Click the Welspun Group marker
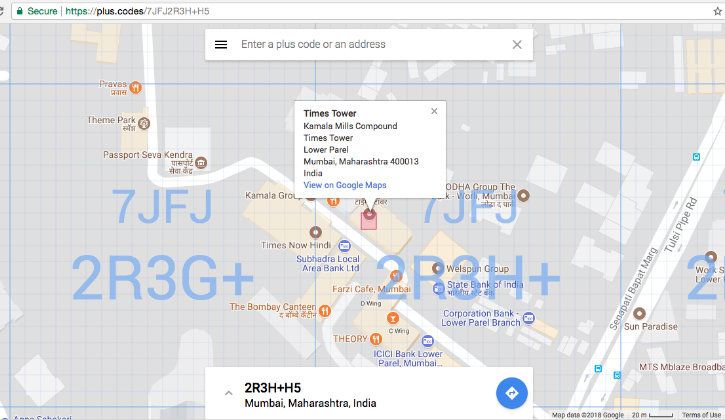Image resolution: width=725 pixels, height=420 pixels. click(x=437, y=268)
